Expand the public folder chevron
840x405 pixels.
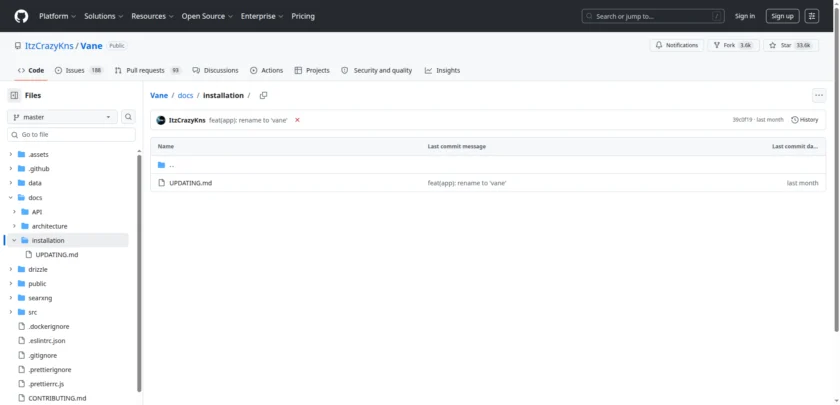pos(11,283)
